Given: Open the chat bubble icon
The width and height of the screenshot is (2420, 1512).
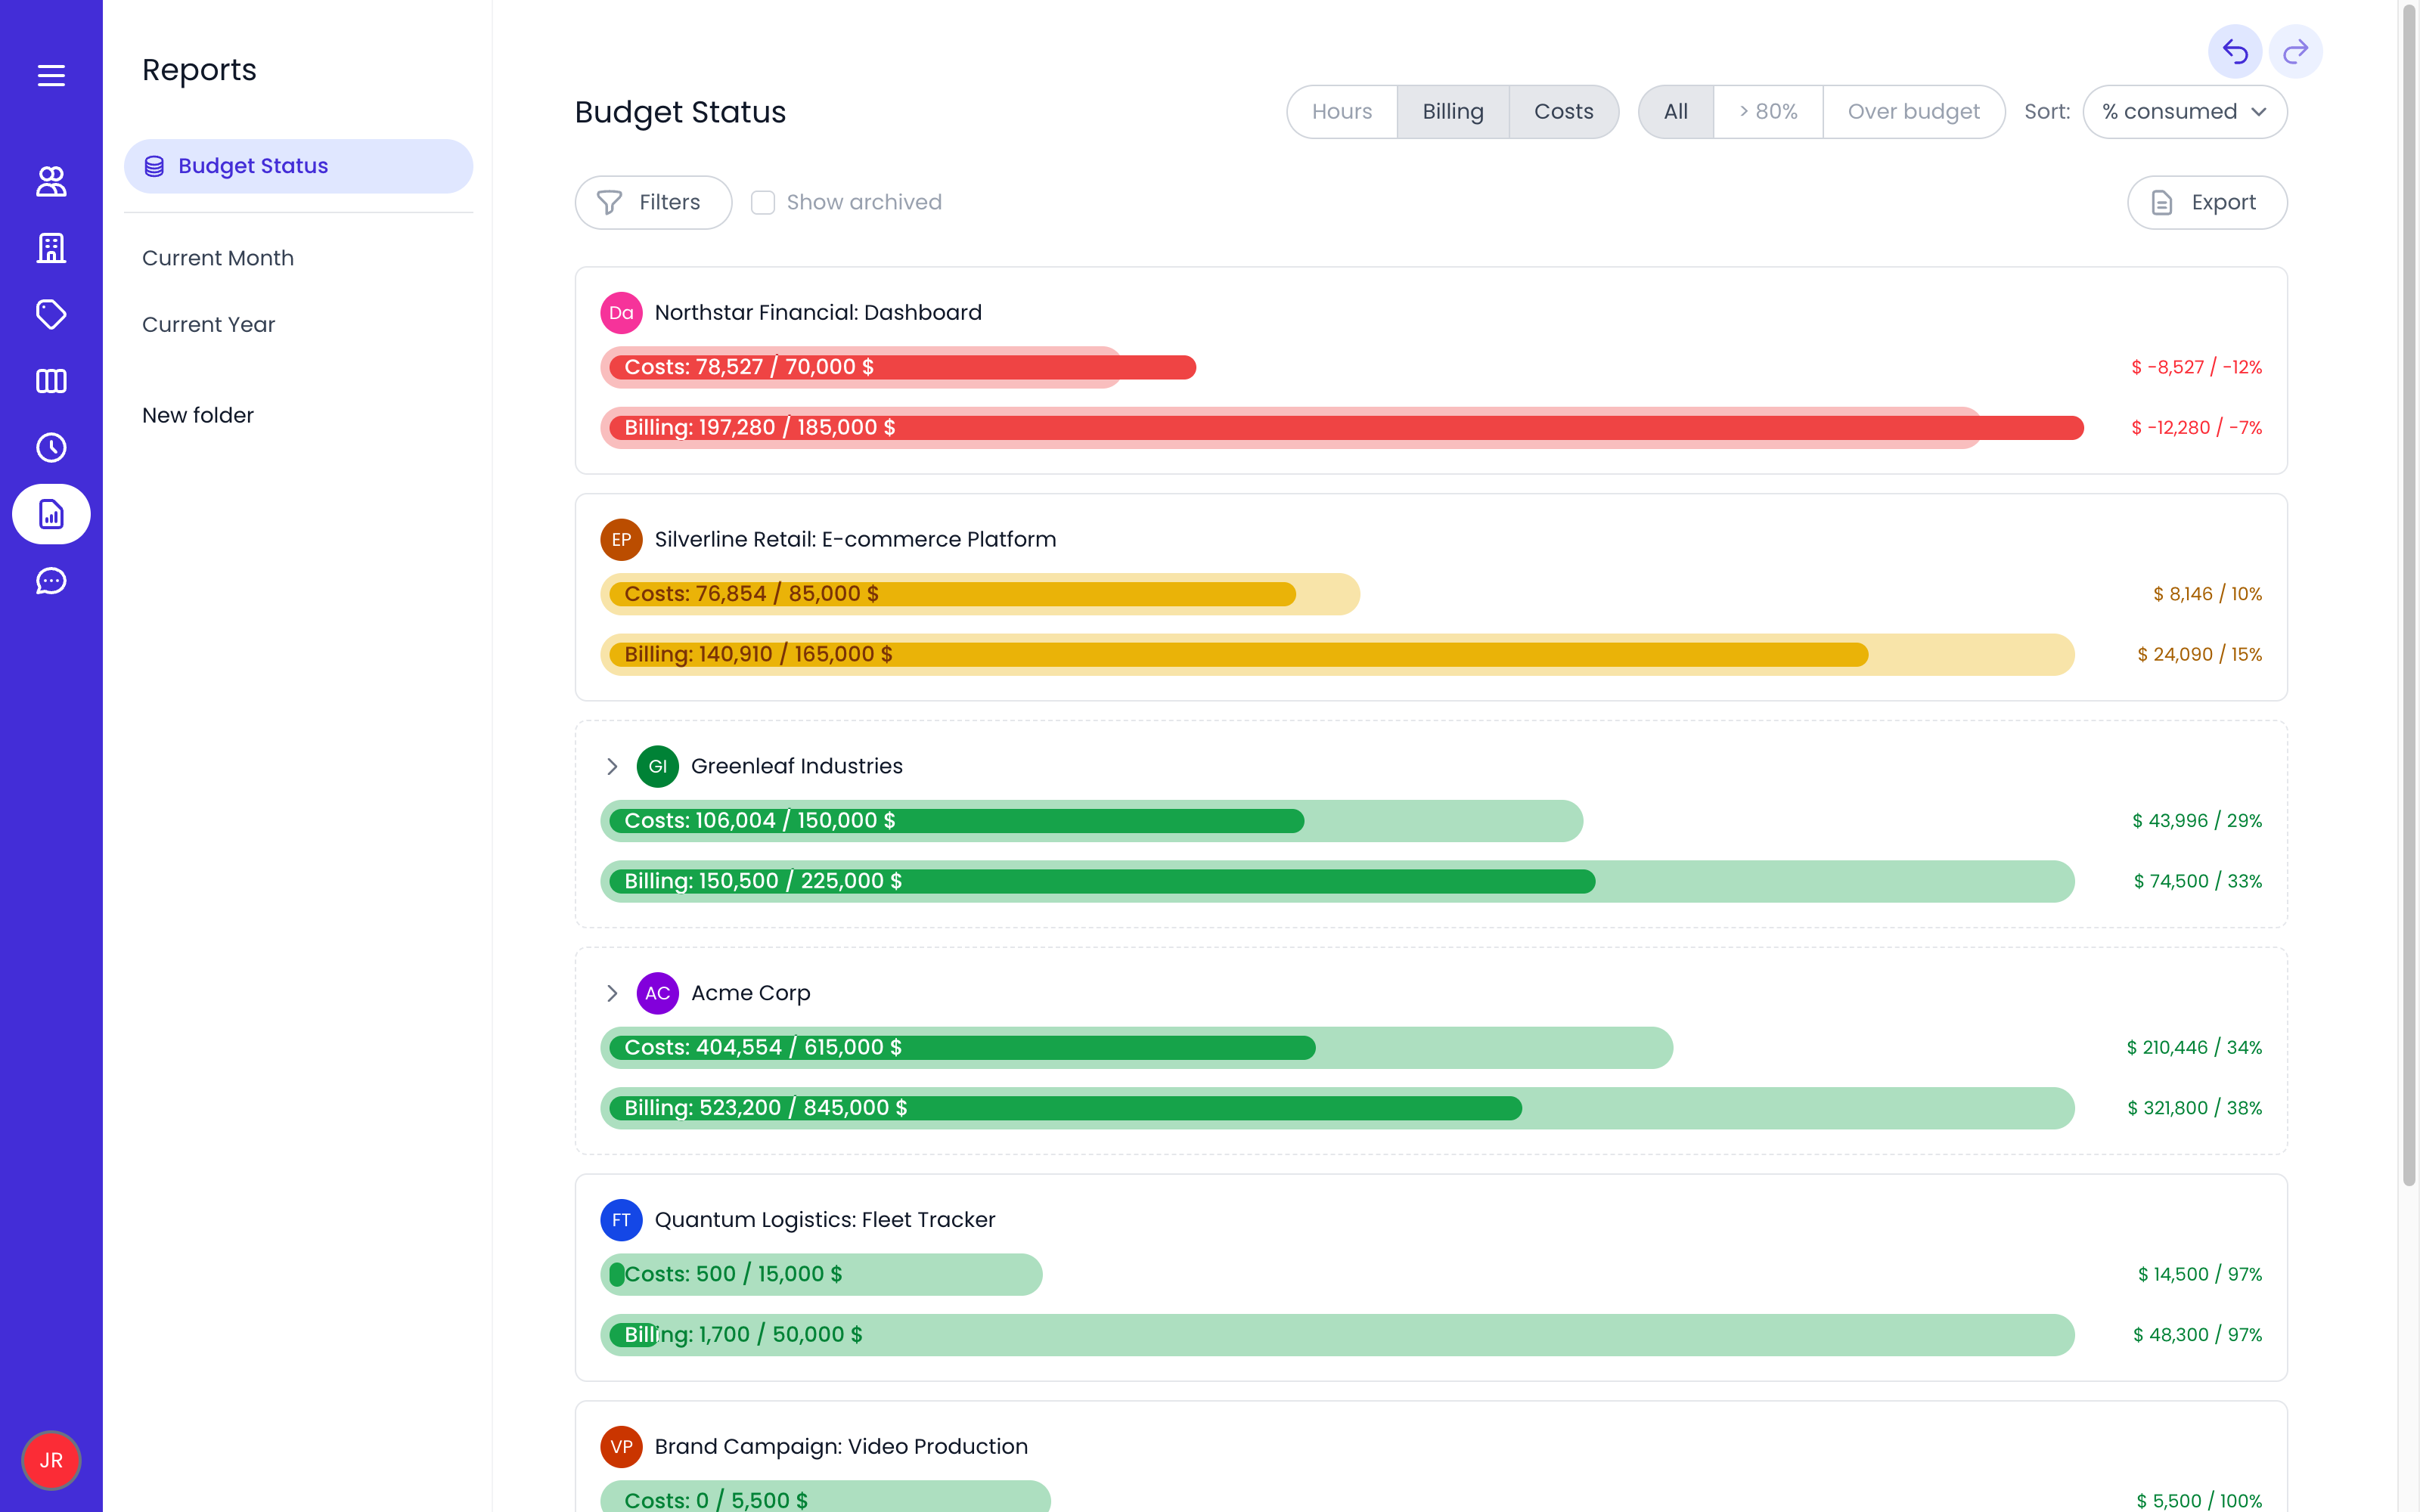Looking at the screenshot, I should [x=51, y=581].
